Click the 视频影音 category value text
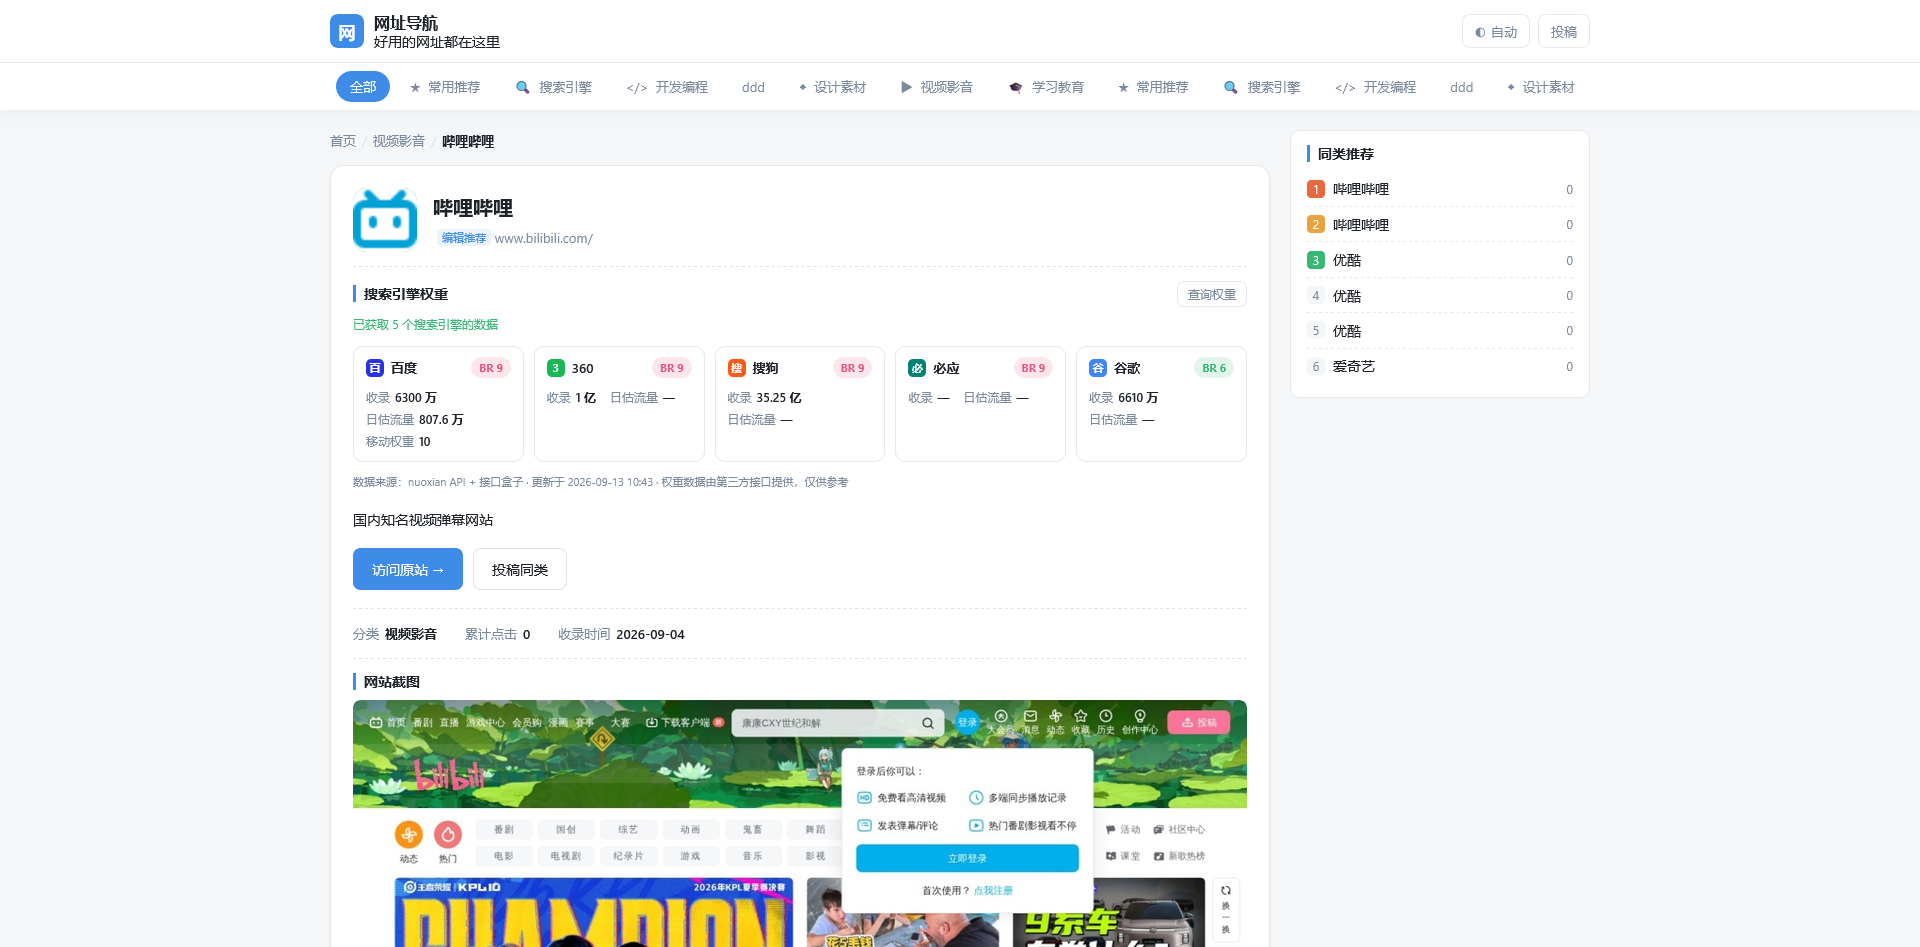The height and width of the screenshot is (947, 1920). point(411,634)
